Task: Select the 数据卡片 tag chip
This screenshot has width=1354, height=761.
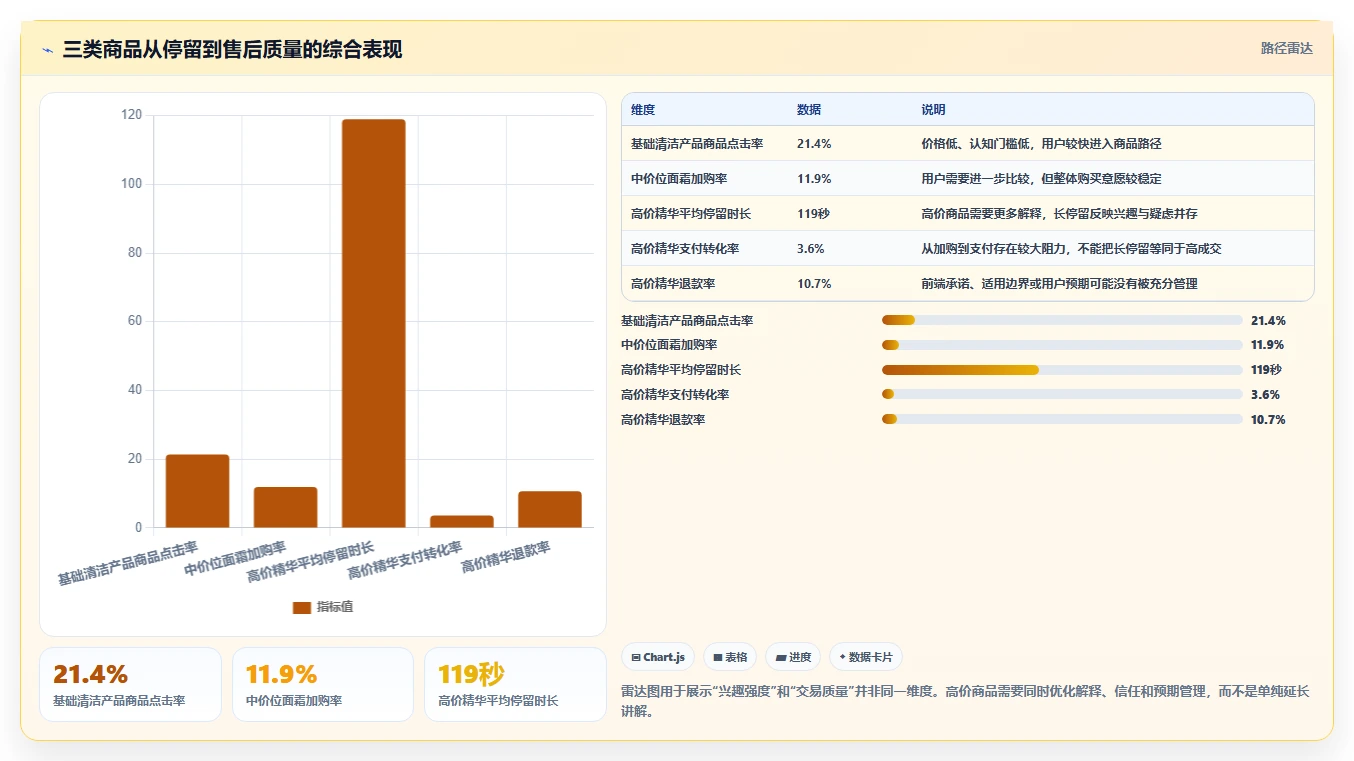Action: pyautogui.click(x=866, y=657)
